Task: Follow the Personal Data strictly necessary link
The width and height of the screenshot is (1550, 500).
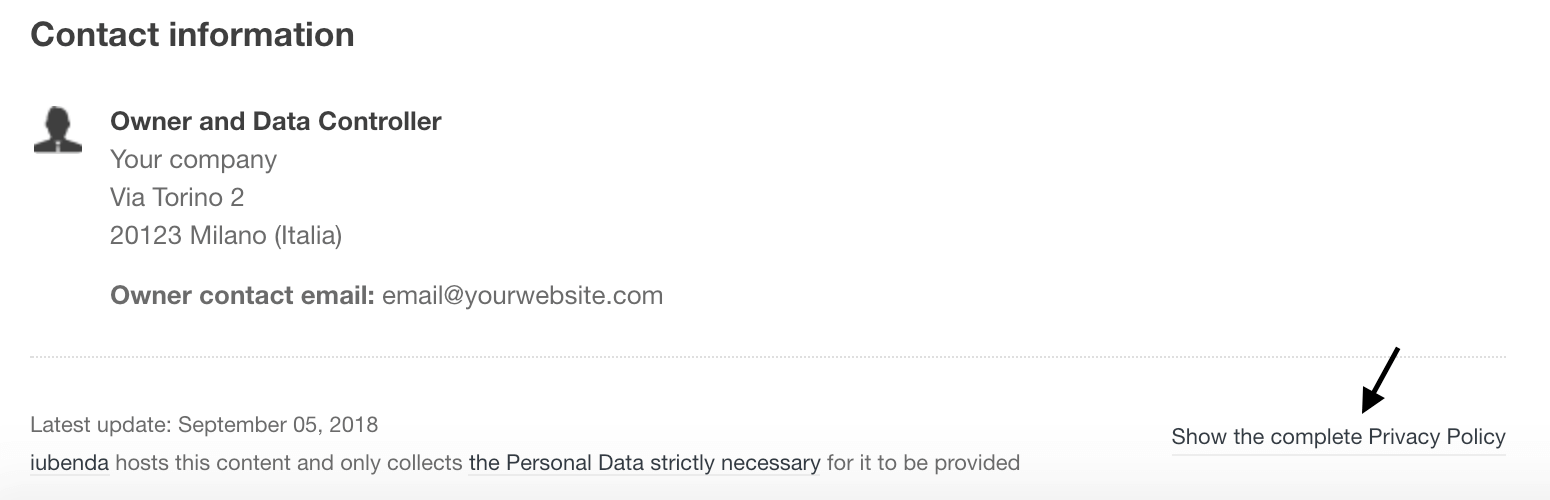Action: tap(644, 463)
